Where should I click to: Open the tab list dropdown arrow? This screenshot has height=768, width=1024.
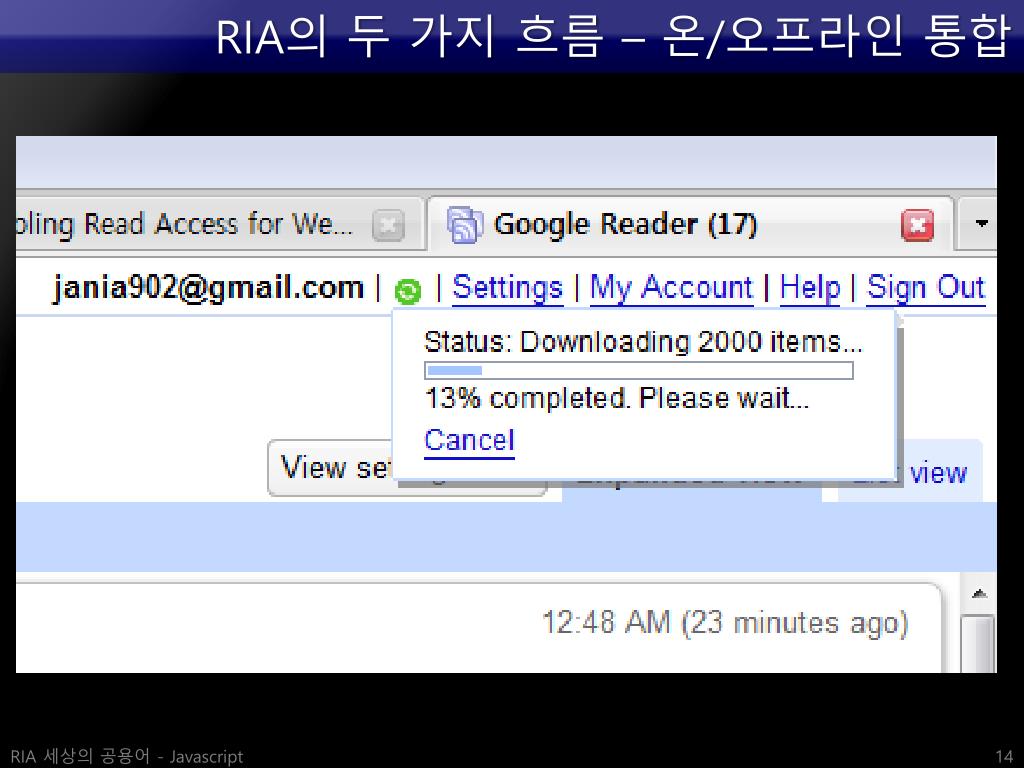tap(981, 223)
